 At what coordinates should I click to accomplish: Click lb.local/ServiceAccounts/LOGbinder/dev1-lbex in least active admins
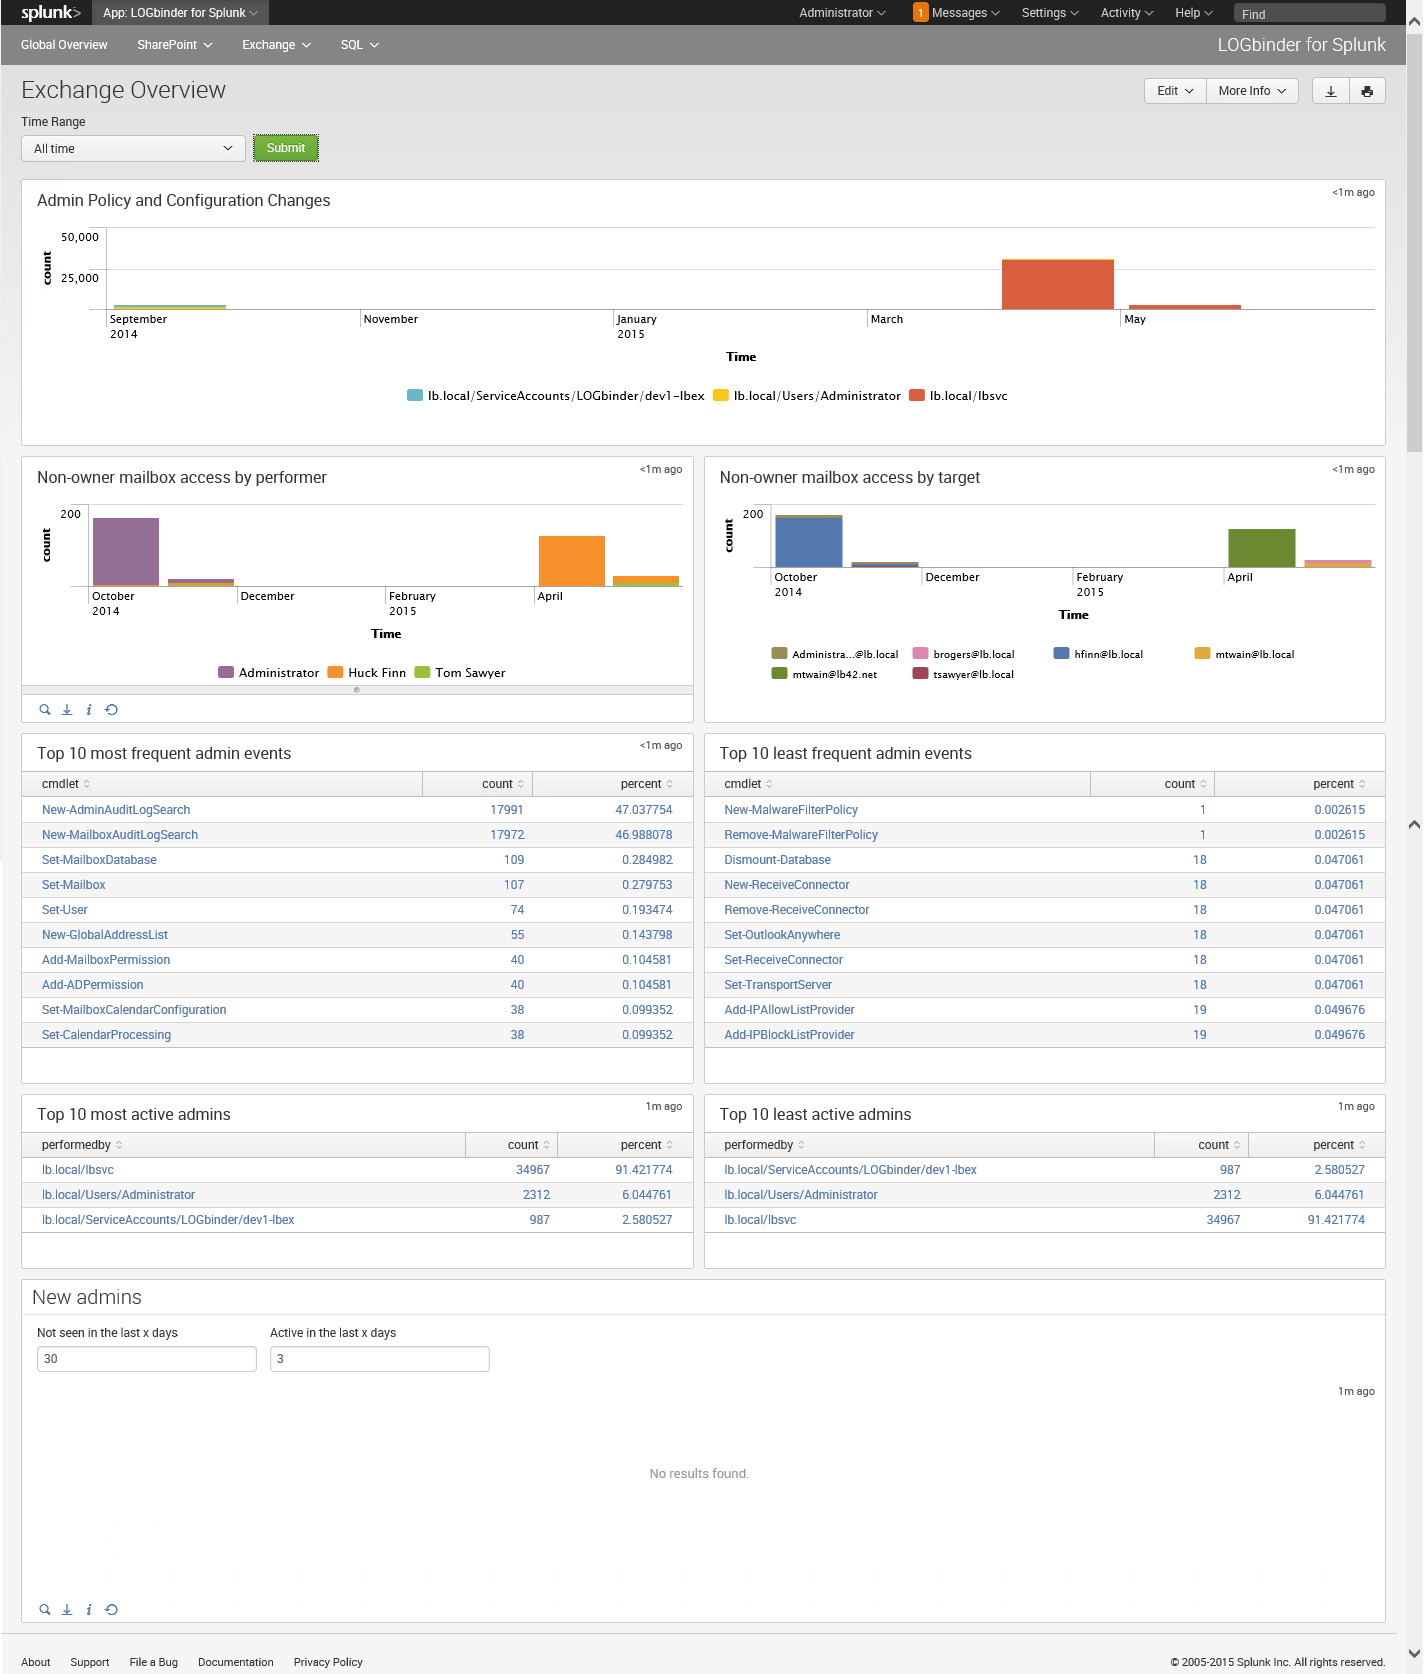tap(850, 1170)
